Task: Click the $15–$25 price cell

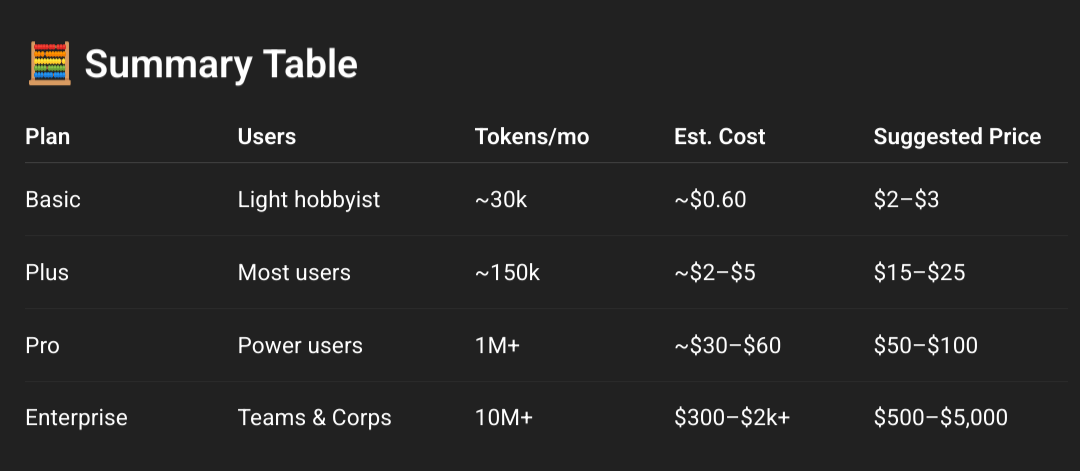Action: pos(919,273)
